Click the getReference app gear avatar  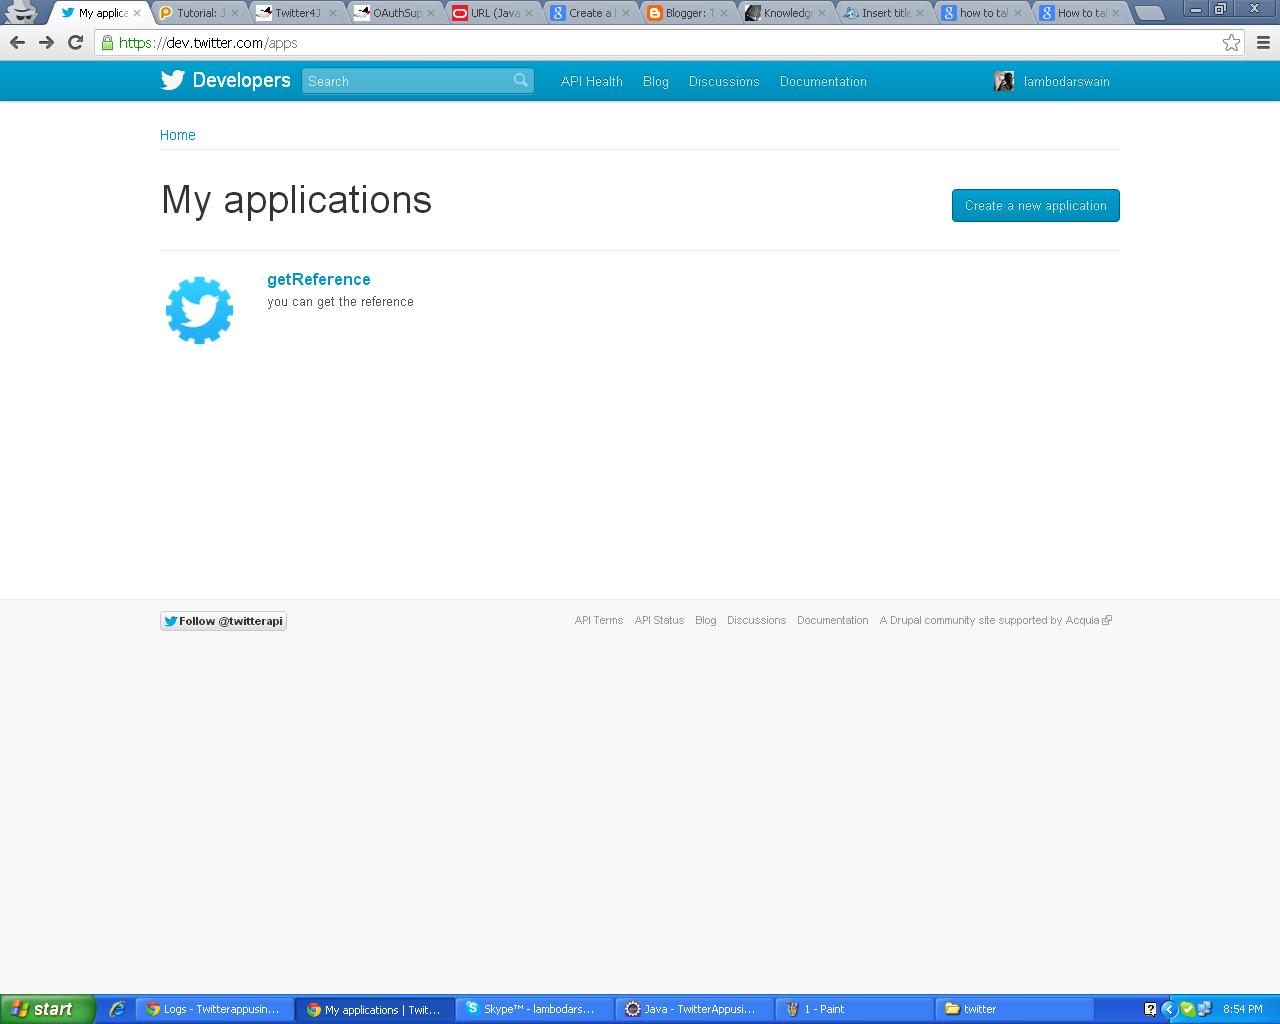199,309
